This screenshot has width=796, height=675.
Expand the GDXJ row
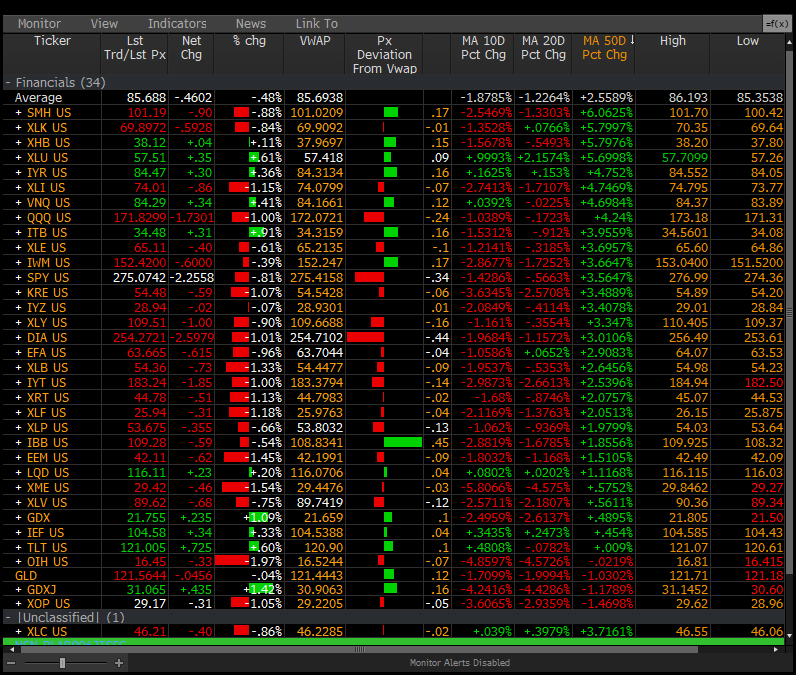click(19, 590)
